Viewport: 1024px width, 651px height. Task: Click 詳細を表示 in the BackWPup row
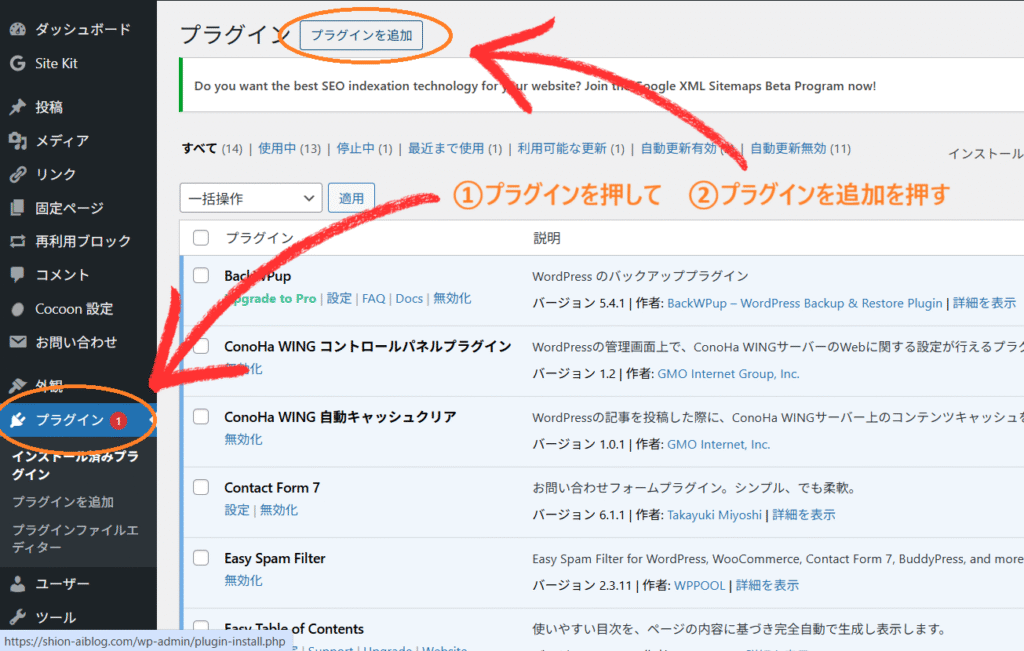click(x=984, y=303)
